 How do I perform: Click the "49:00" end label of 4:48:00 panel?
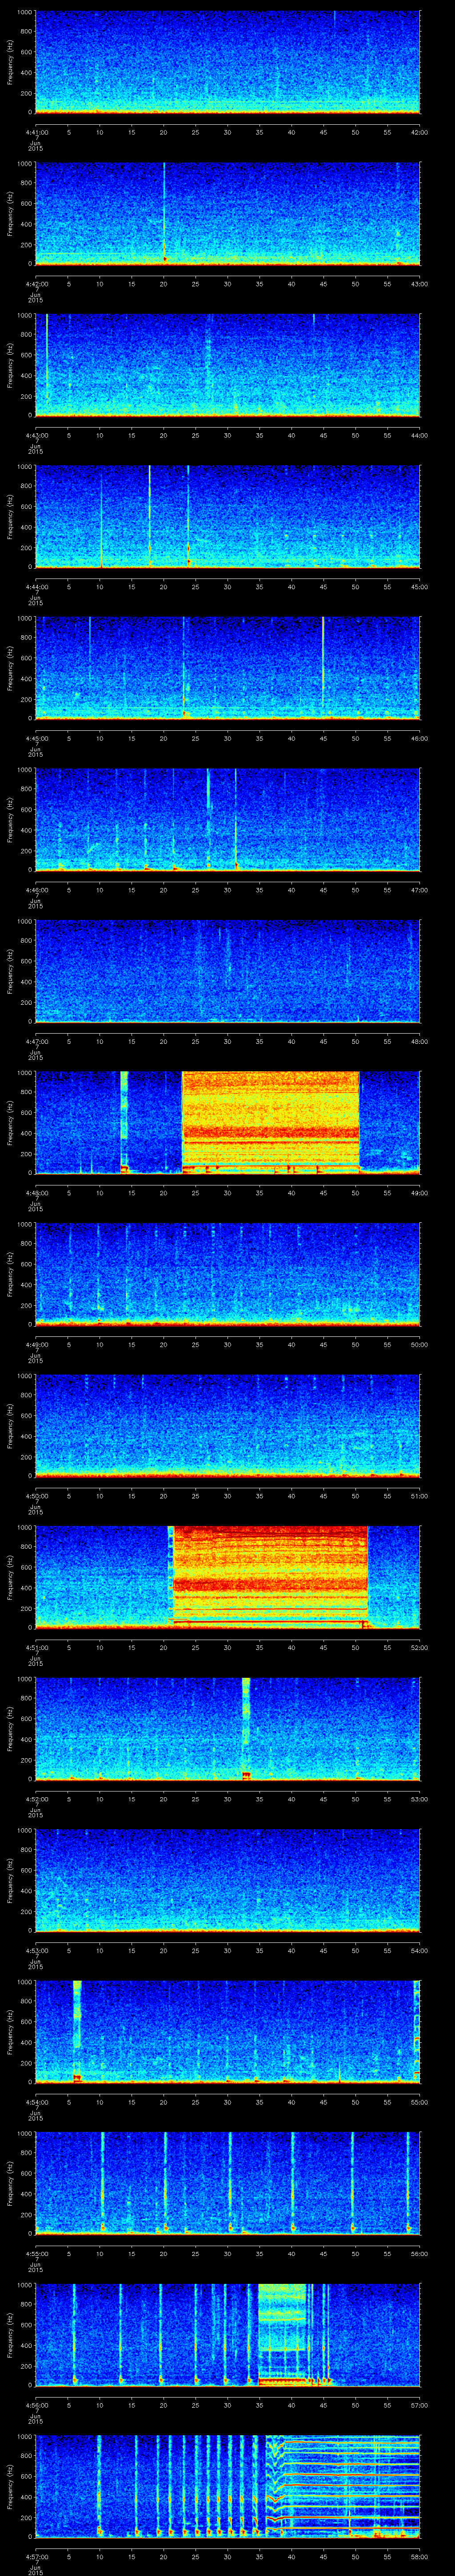(419, 1193)
